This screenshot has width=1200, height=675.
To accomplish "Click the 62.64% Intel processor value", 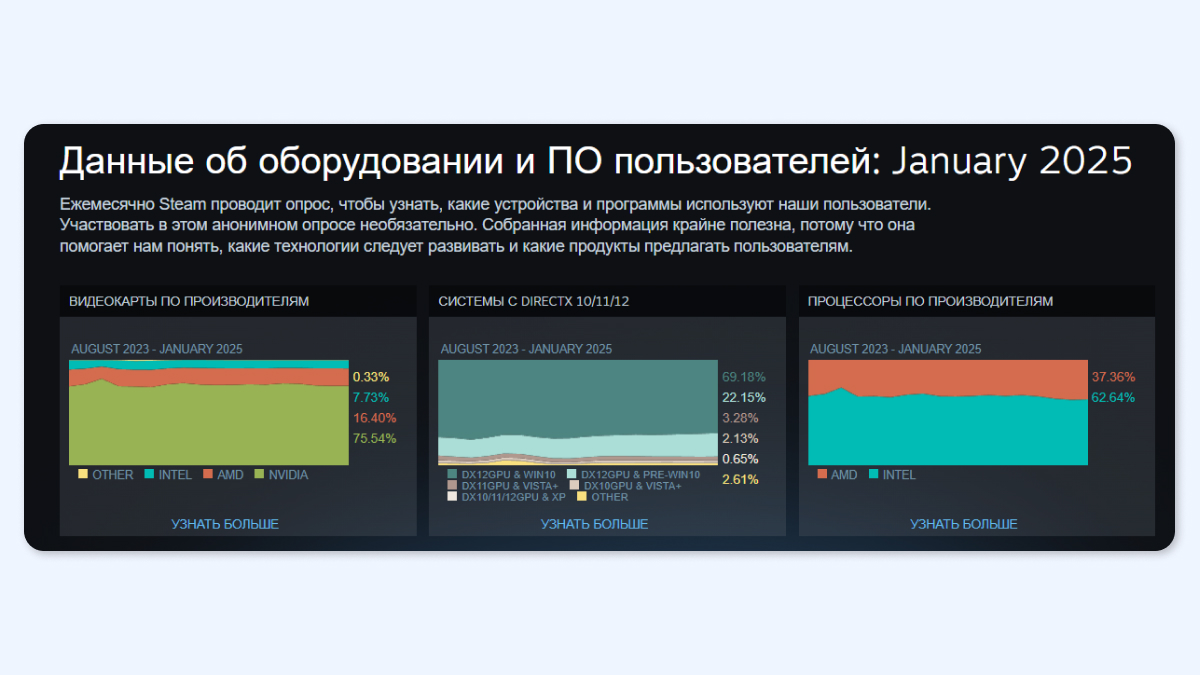I will (x=1114, y=397).
